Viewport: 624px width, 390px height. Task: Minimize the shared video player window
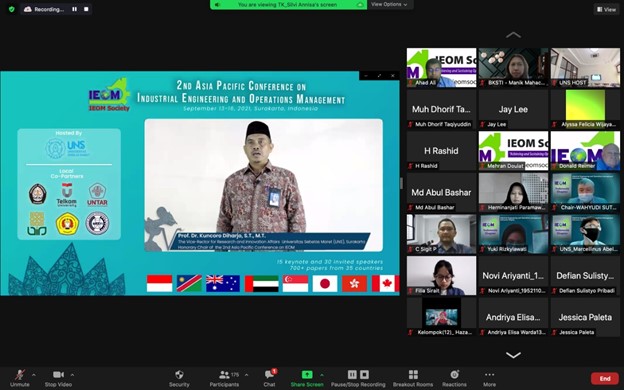coord(366,76)
